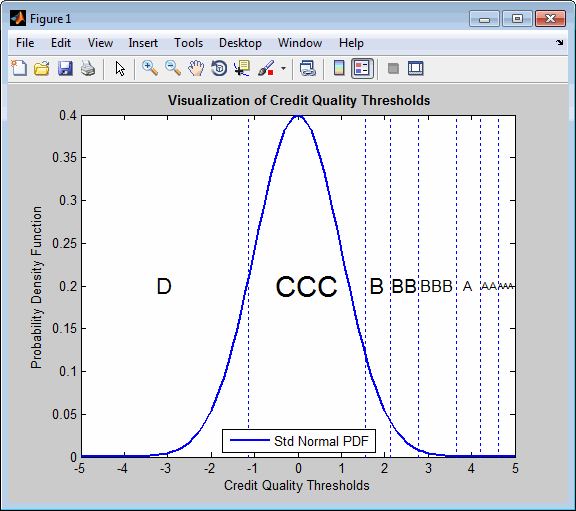
Task: Minimize the Figure 1 window
Action: 484,19
